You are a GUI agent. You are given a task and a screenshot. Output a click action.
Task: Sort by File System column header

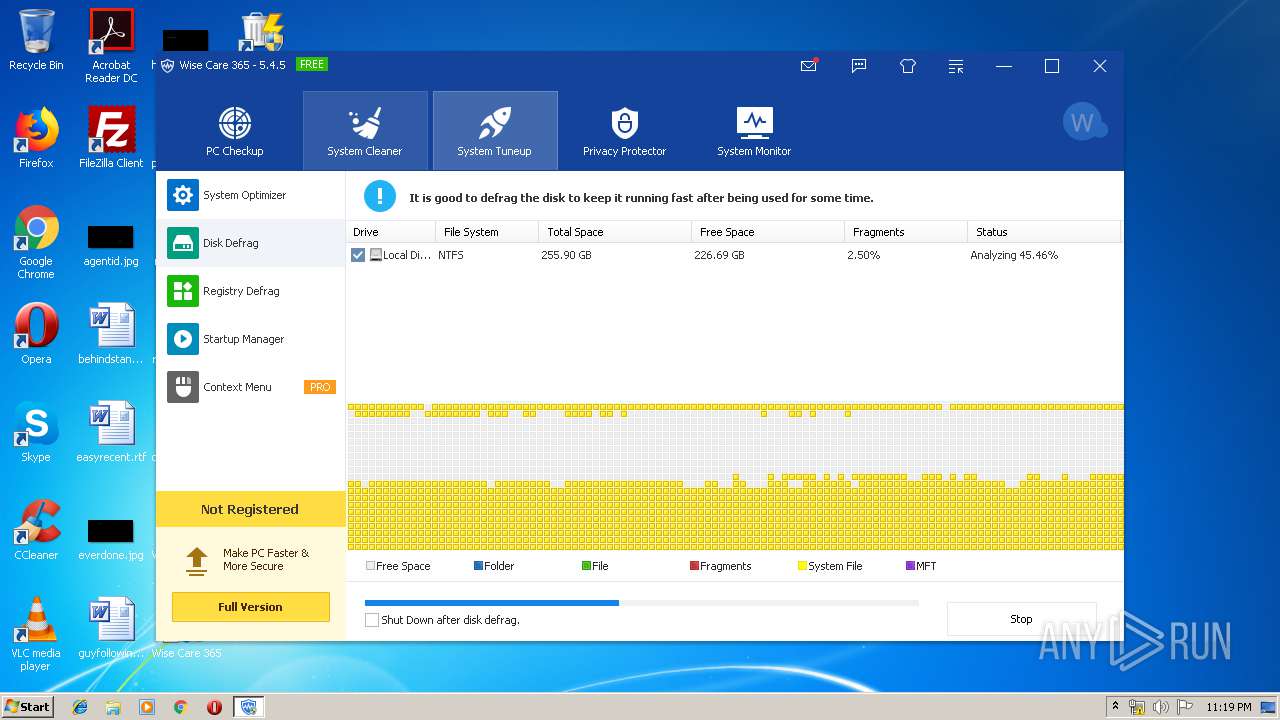point(487,232)
